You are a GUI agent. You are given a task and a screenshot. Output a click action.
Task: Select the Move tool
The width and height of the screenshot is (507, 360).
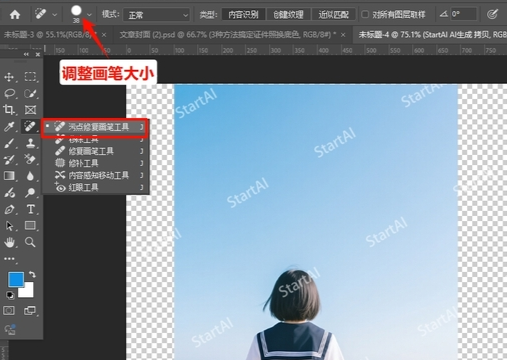click(9, 77)
